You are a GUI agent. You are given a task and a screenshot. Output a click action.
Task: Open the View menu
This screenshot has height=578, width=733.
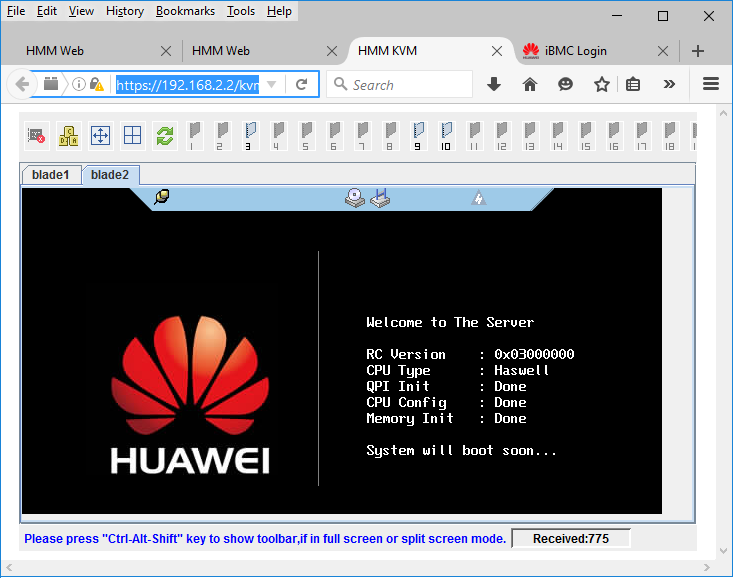(81, 11)
